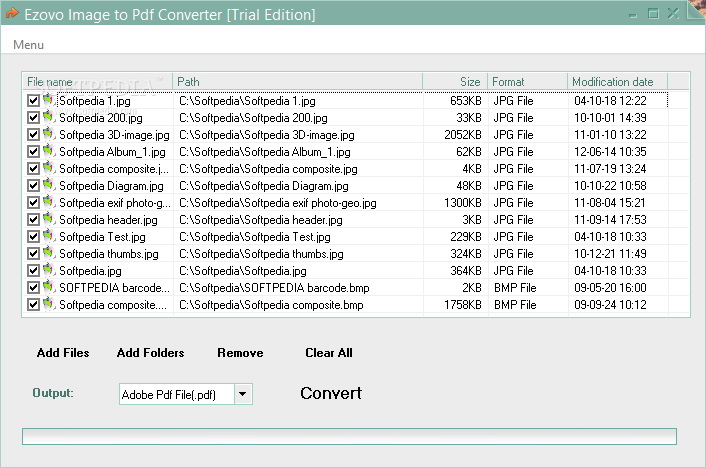Open the Menu item
This screenshot has height=468, width=706.
pos(28,45)
